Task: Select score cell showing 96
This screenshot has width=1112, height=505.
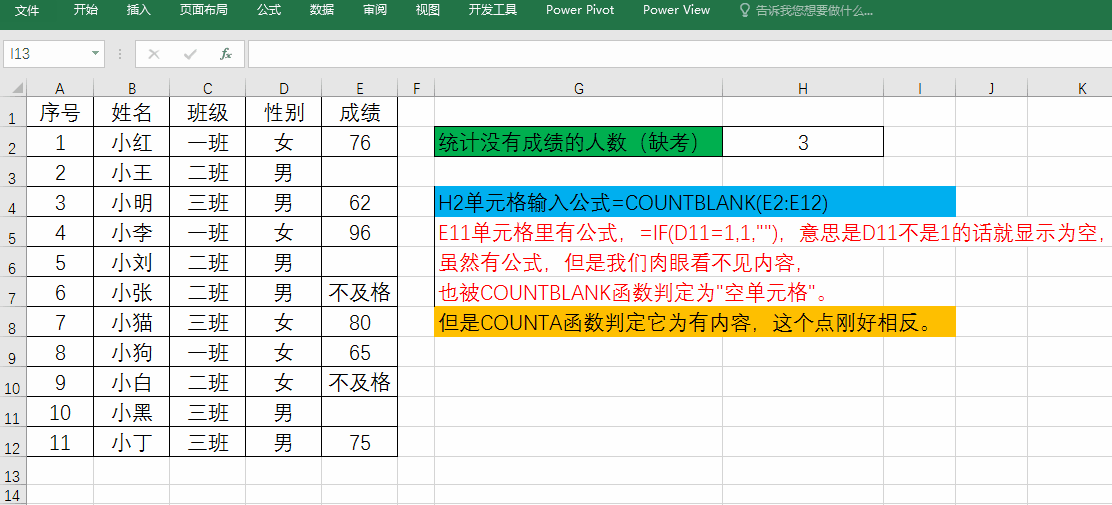Action: 360,233
